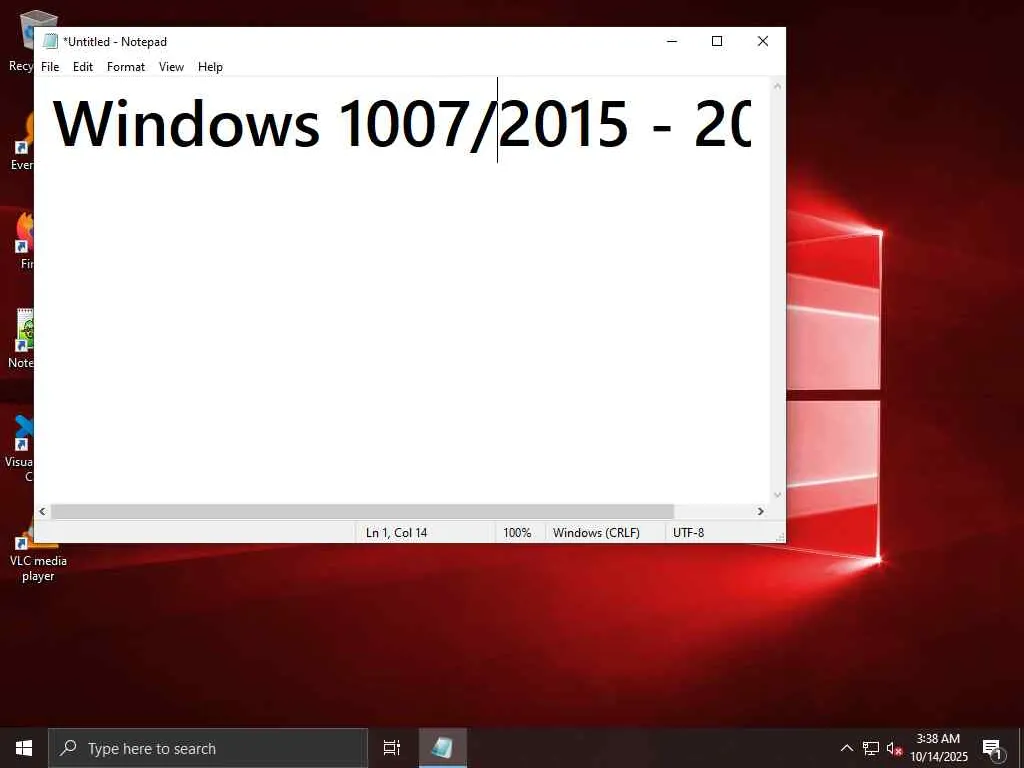Click the Notepad icon in the title bar
This screenshot has height=768, width=1024.
point(50,41)
